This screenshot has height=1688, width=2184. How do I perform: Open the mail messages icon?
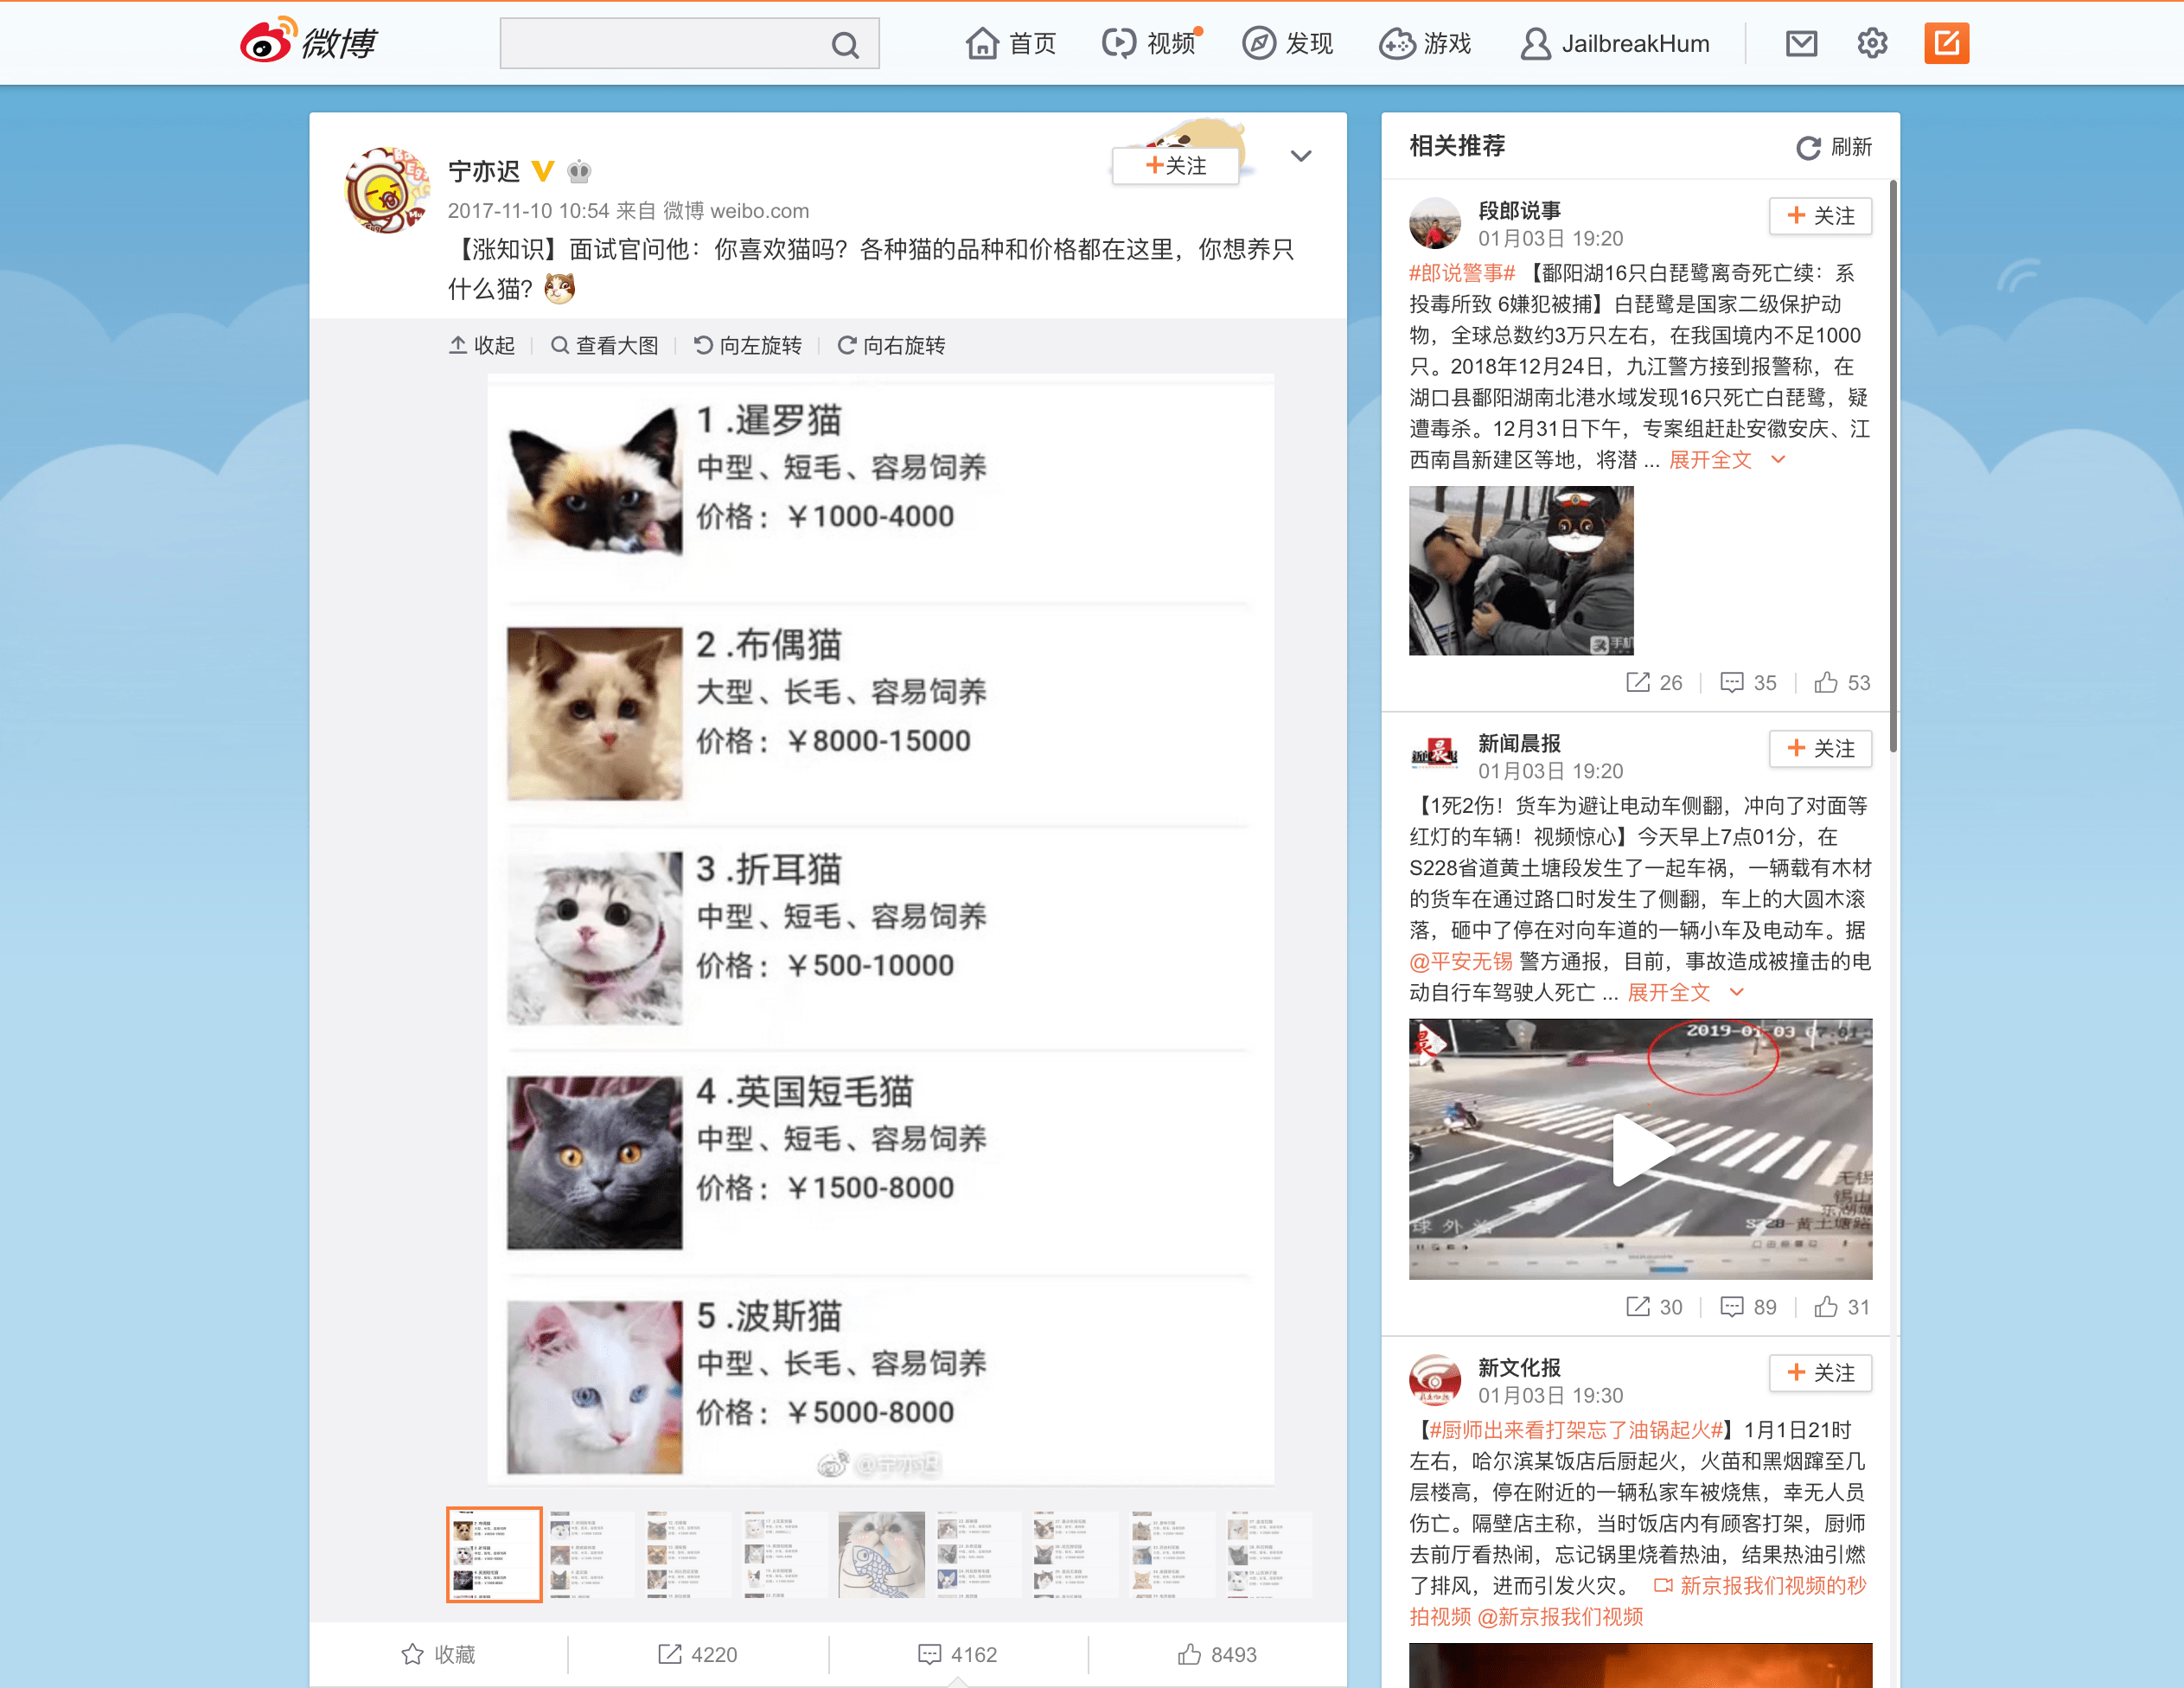pyautogui.click(x=1801, y=44)
